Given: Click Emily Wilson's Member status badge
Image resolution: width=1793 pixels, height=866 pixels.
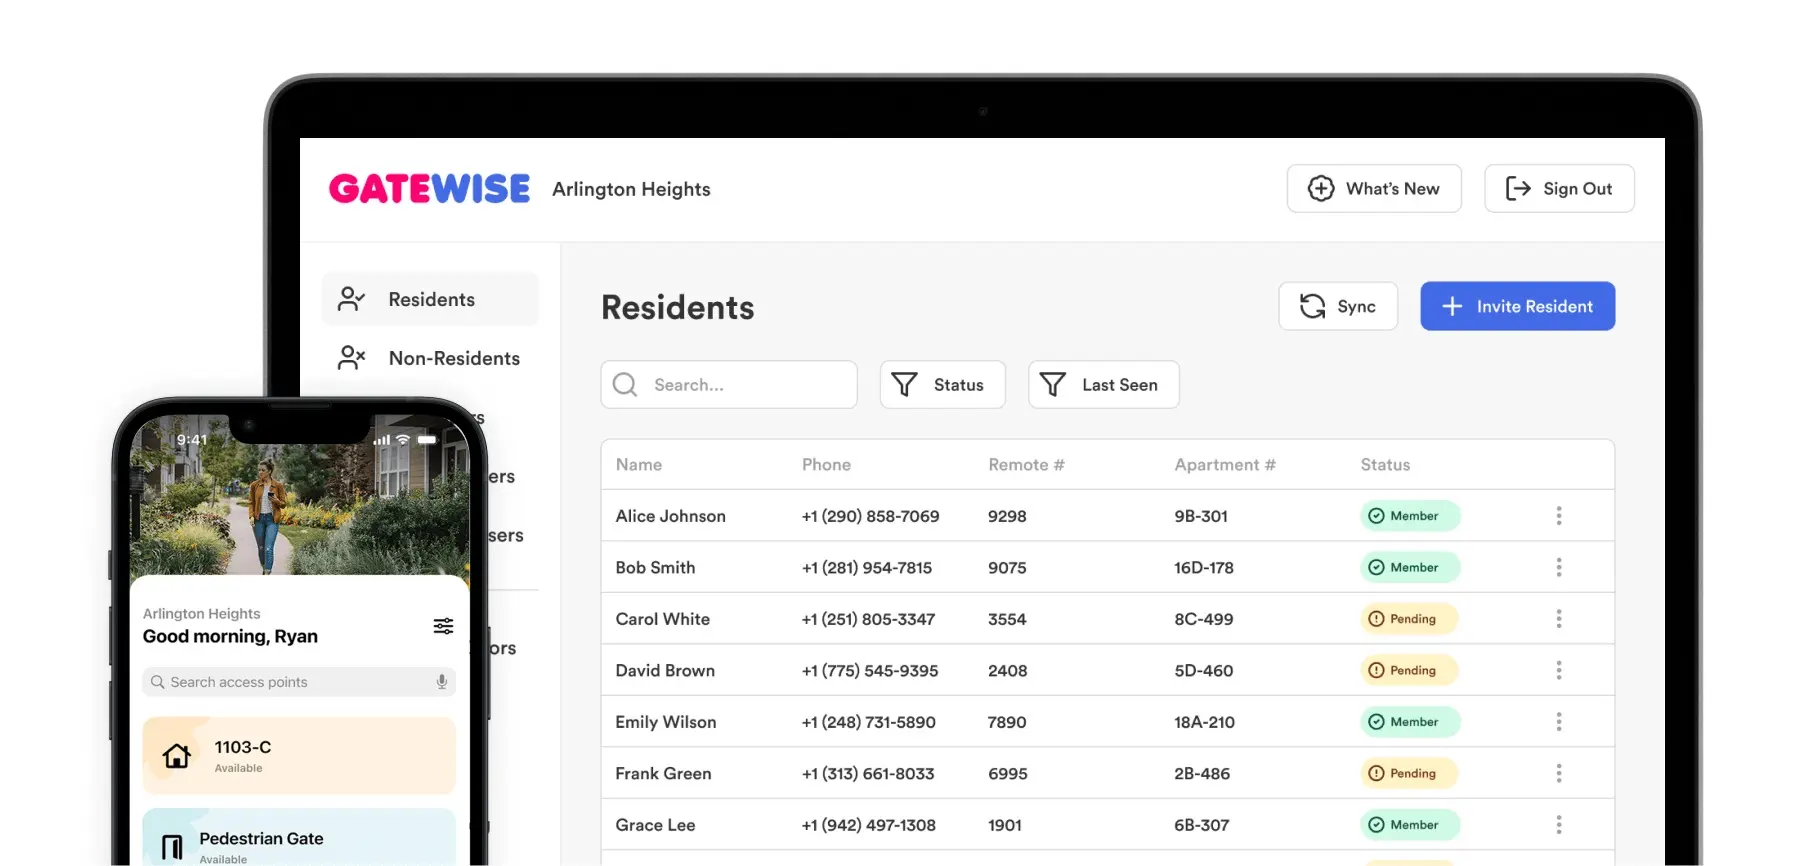Looking at the screenshot, I should 1410,722.
